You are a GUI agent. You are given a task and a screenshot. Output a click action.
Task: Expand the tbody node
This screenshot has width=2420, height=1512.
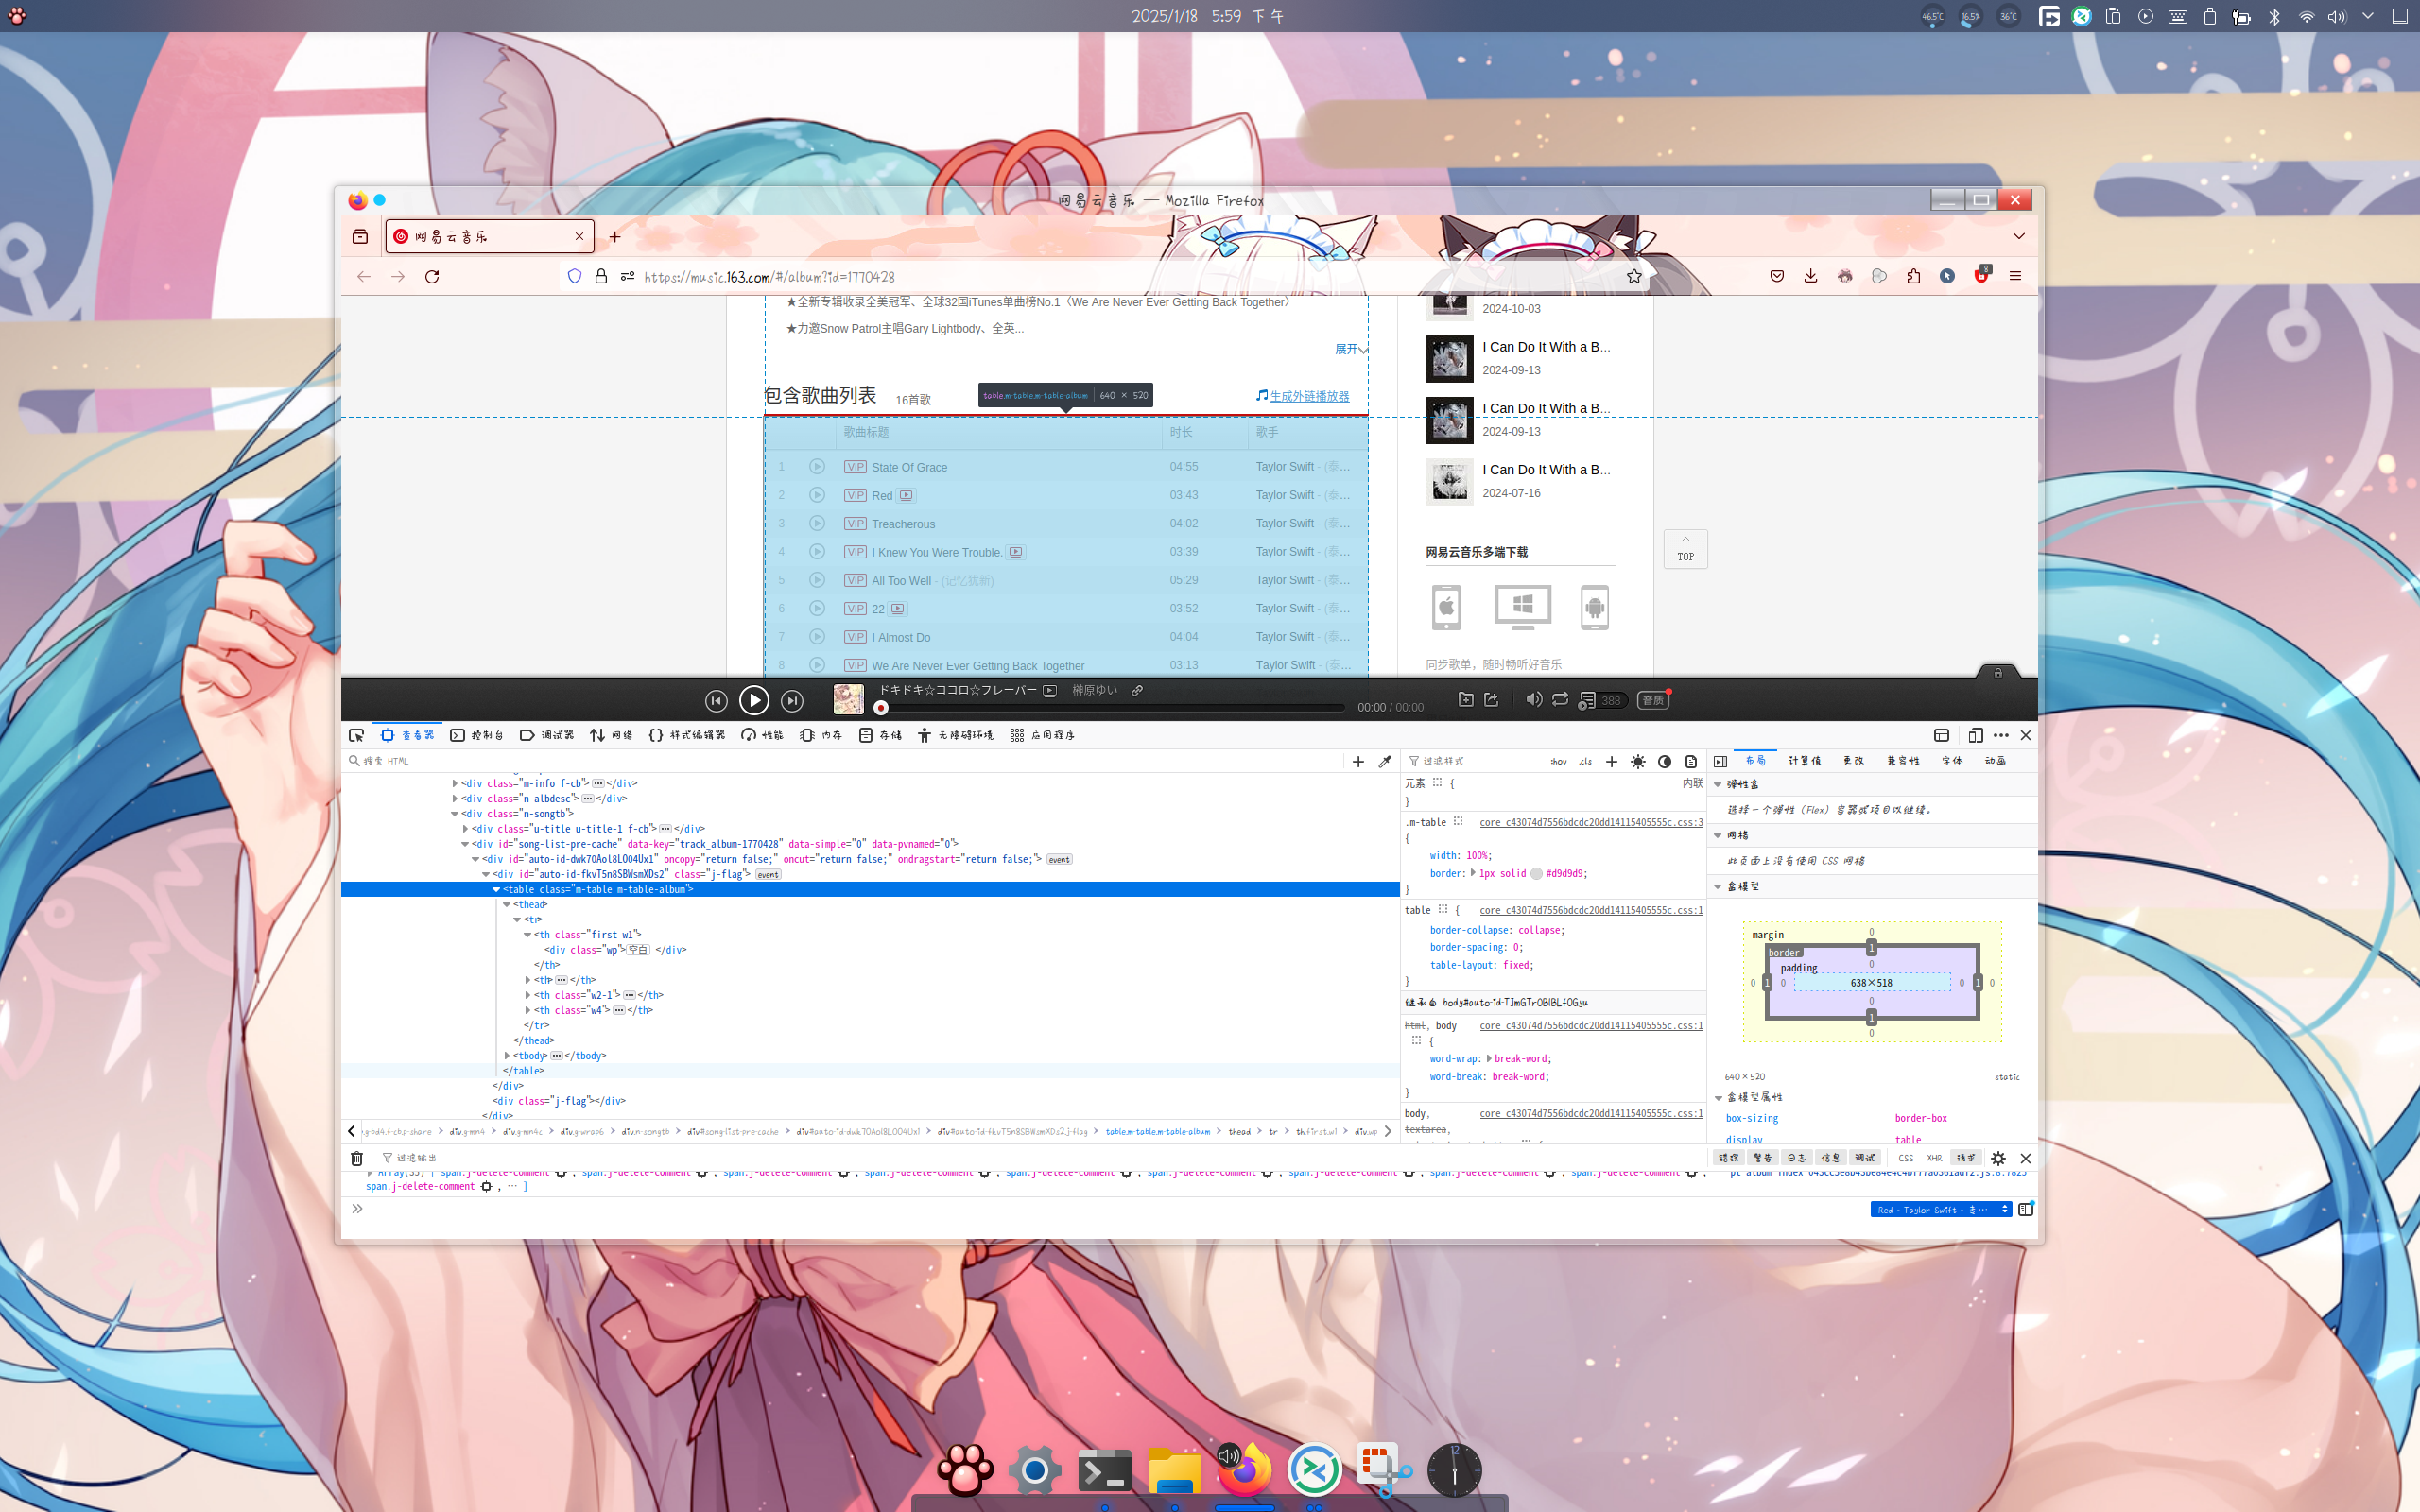click(507, 1056)
